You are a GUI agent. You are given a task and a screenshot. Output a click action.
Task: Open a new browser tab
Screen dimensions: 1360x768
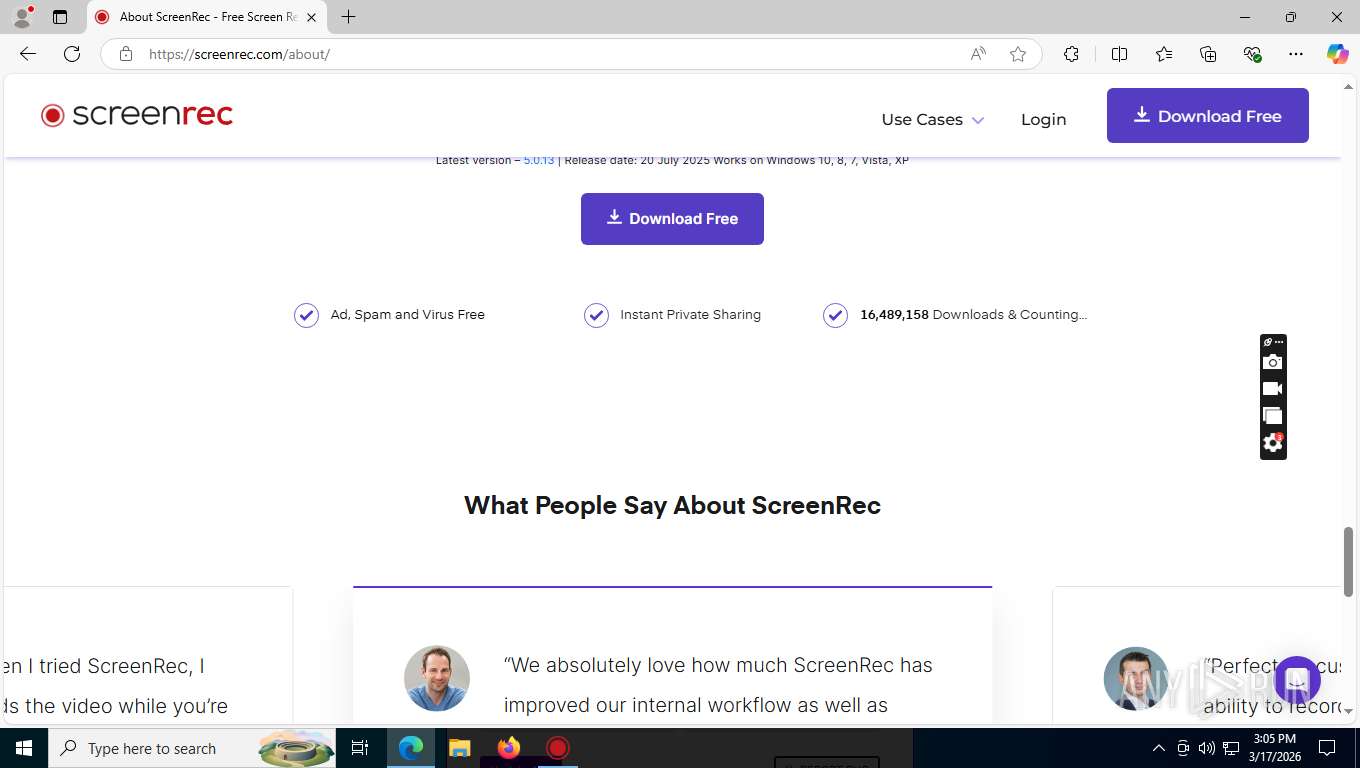coord(348,17)
